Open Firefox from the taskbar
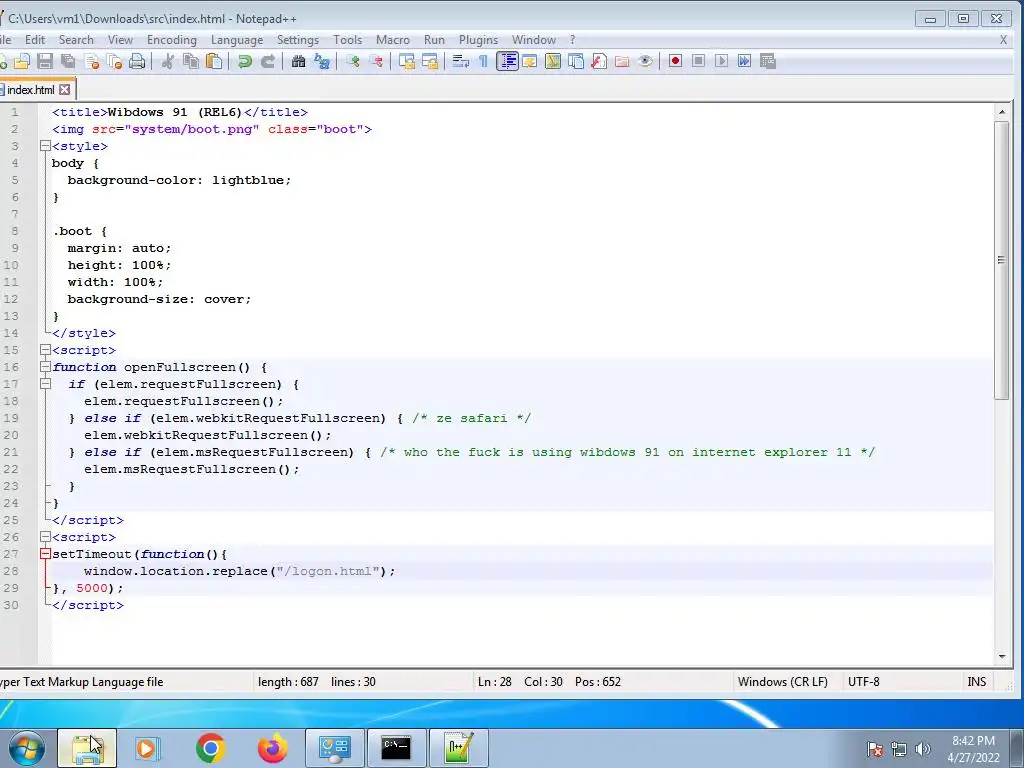1024x768 pixels. (272, 748)
